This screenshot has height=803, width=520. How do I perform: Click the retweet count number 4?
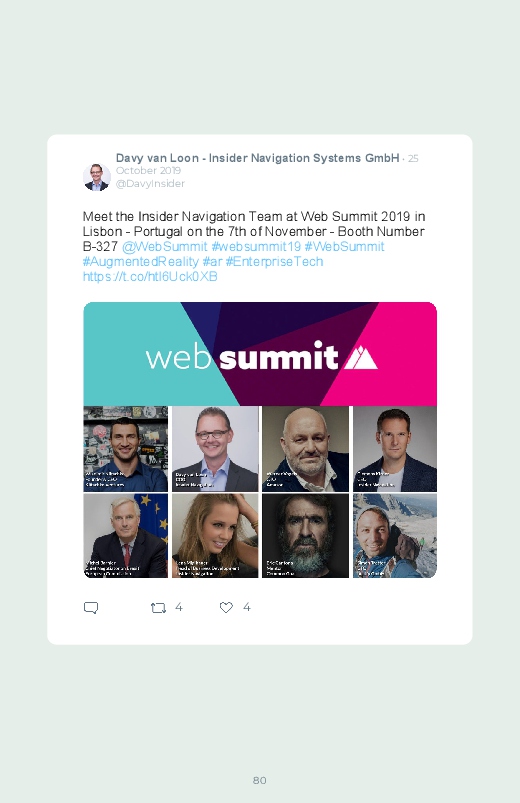coord(179,607)
